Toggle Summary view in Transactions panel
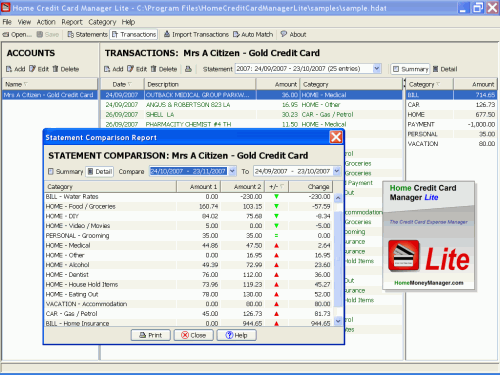Viewport: 500px width, 375px height. [410, 69]
